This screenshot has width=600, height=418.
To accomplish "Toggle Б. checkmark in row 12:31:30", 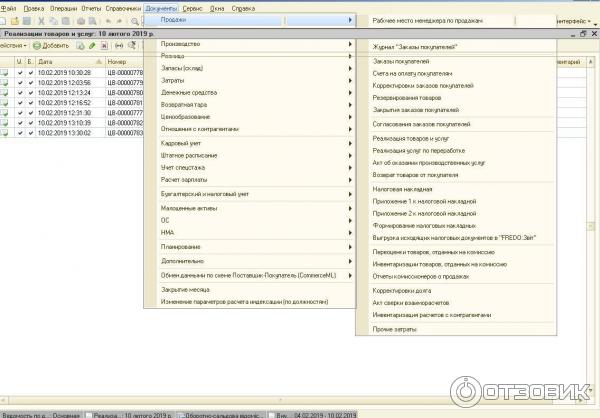I will coord(31,113).
